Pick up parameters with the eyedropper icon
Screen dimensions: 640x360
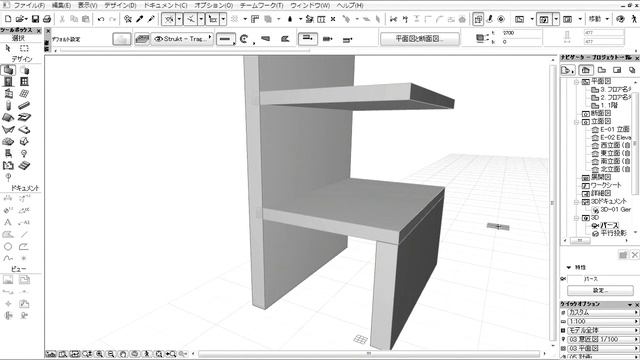[x=140, y=19]
